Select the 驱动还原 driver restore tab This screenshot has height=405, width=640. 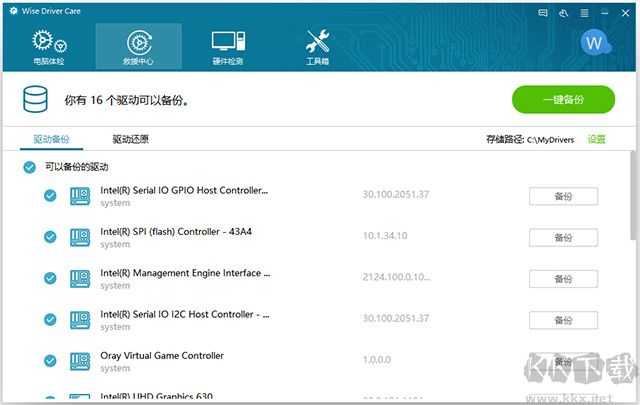pyautogui.click(x=131, y=139)
